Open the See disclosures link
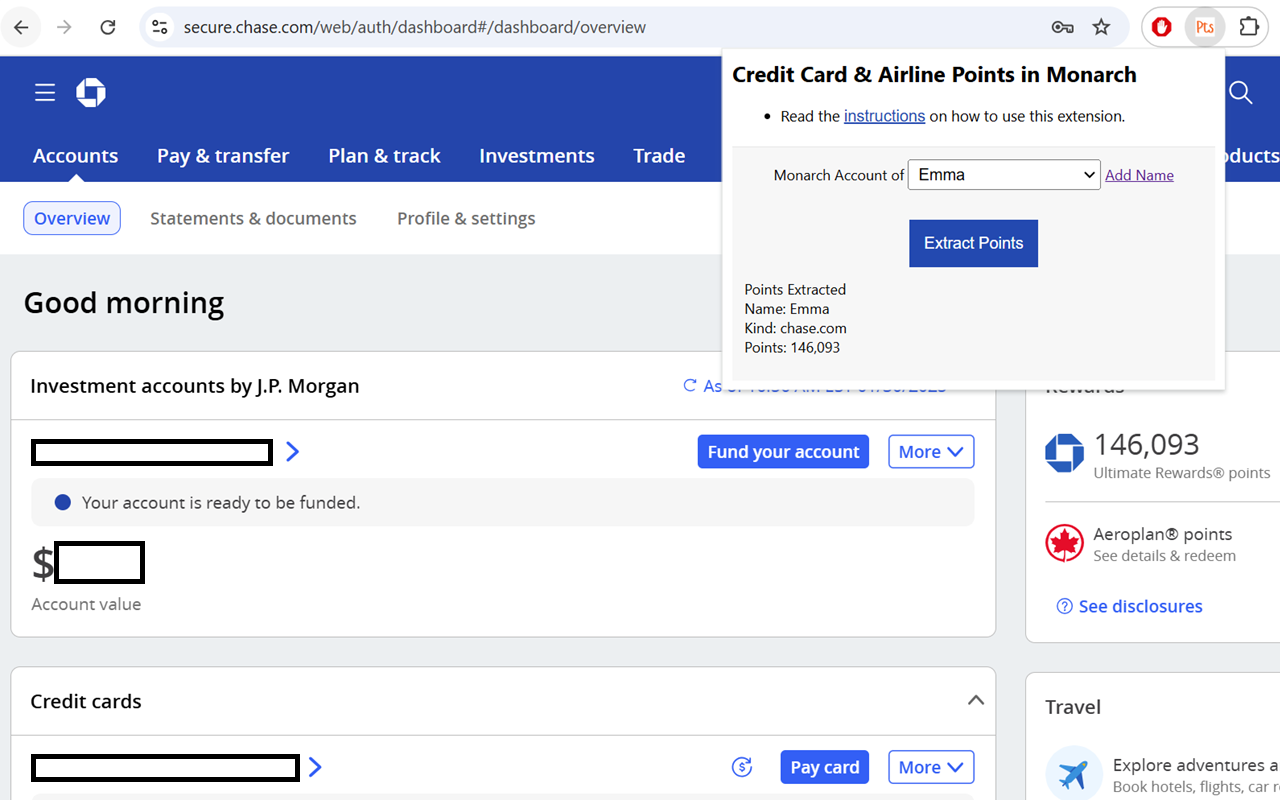1280x800 pixels. pos(1140,606)
